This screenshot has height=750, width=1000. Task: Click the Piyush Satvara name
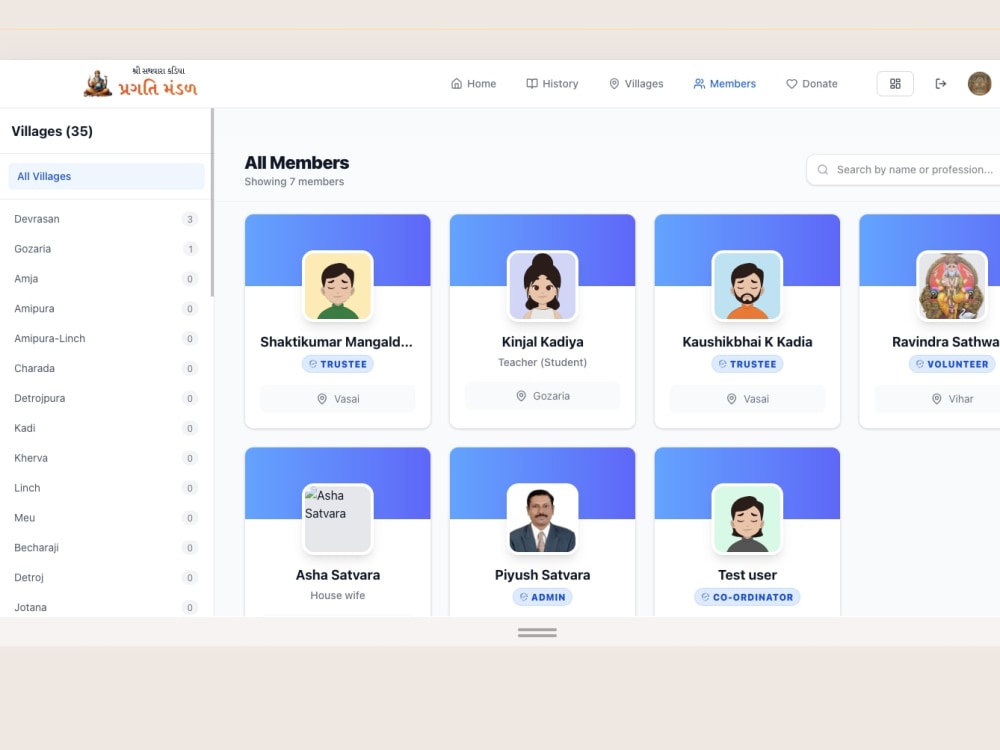[543, 575]
